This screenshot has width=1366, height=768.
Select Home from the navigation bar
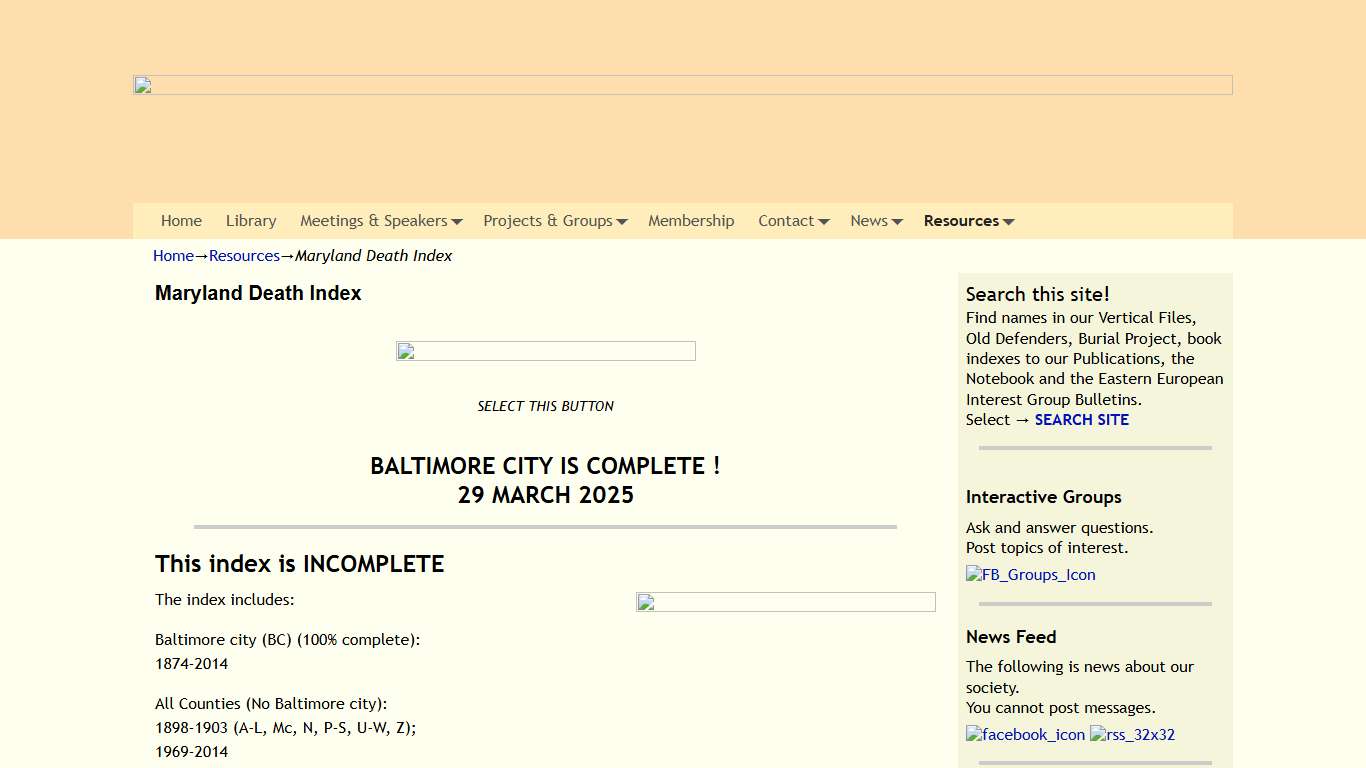coord(181,220)
